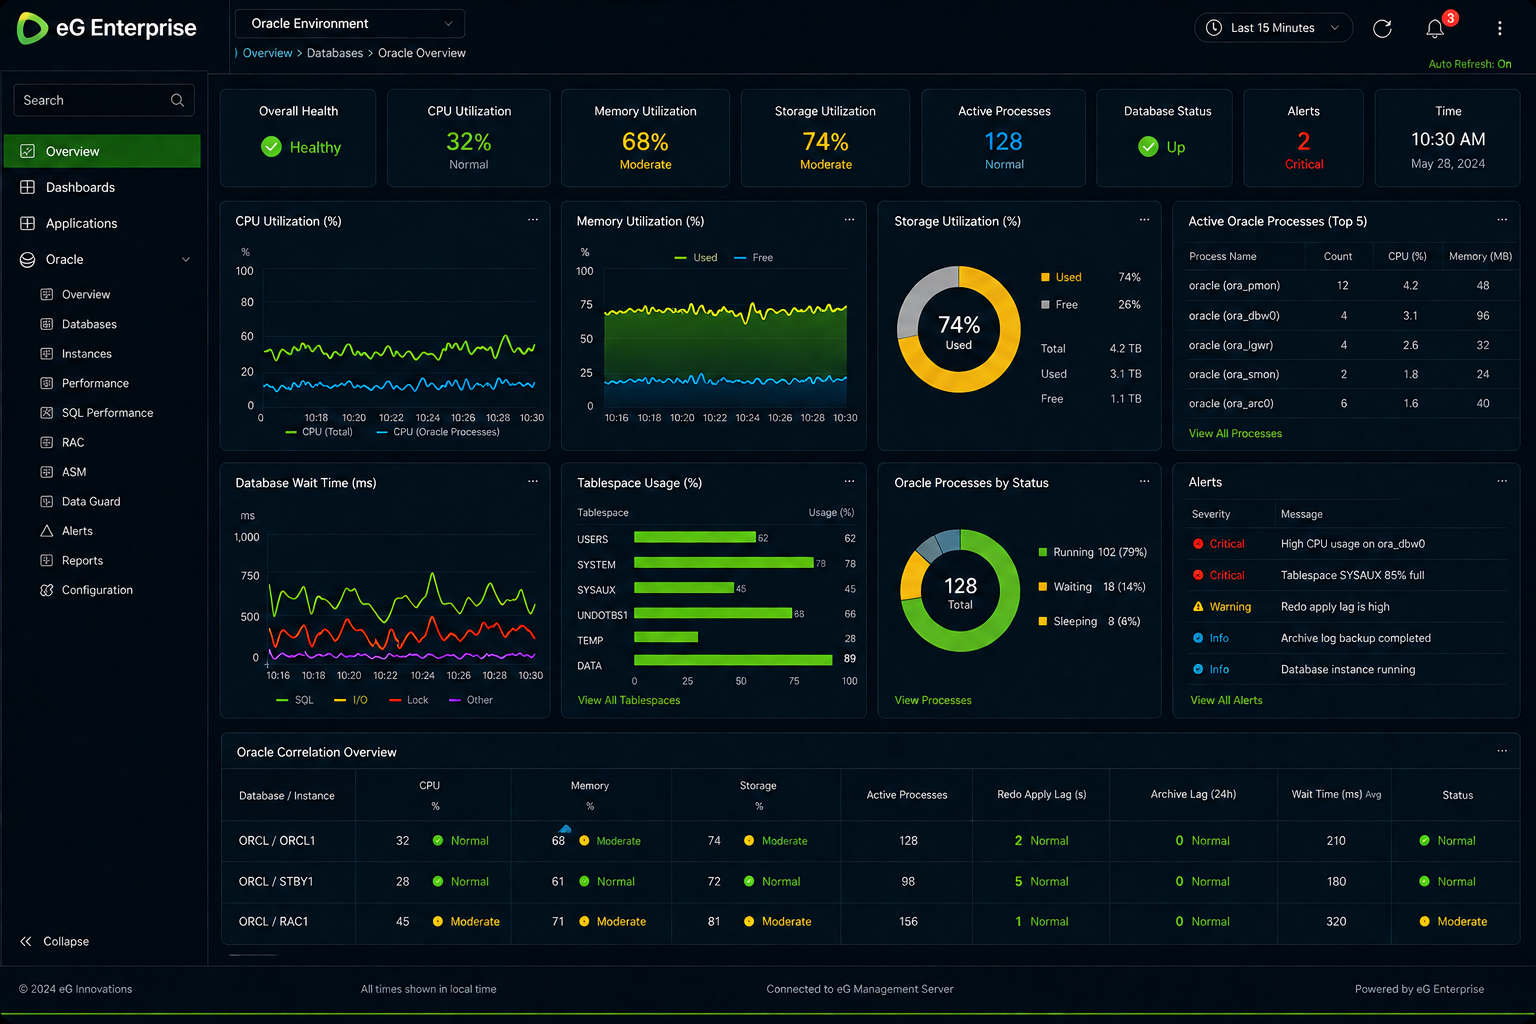Click Tablespace SYSAUX 85% full alert

coord(1352,575)
